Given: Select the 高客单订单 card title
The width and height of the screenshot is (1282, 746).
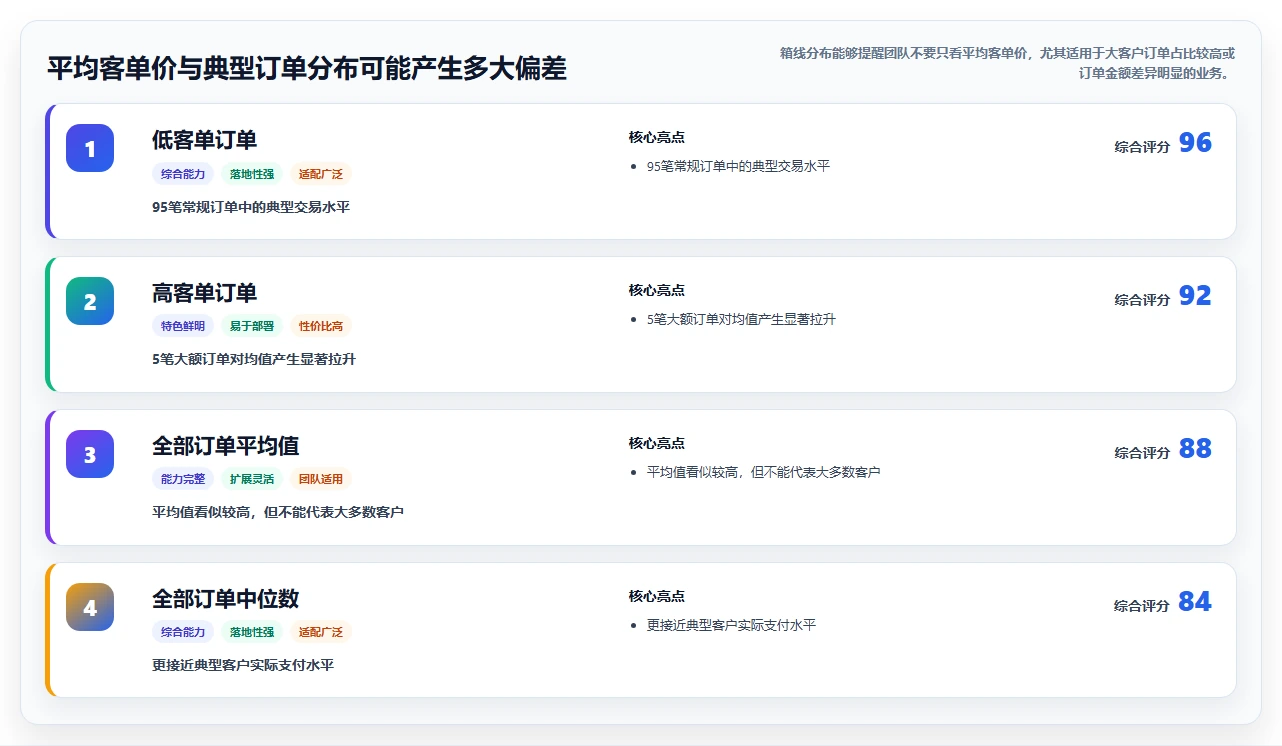Looking at the screenshot, I should click(x=204, y=293).
